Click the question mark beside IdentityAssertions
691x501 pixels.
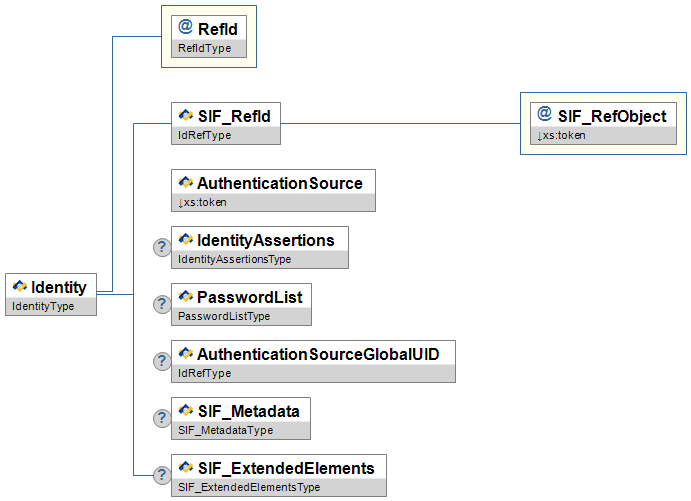(160, 247)
